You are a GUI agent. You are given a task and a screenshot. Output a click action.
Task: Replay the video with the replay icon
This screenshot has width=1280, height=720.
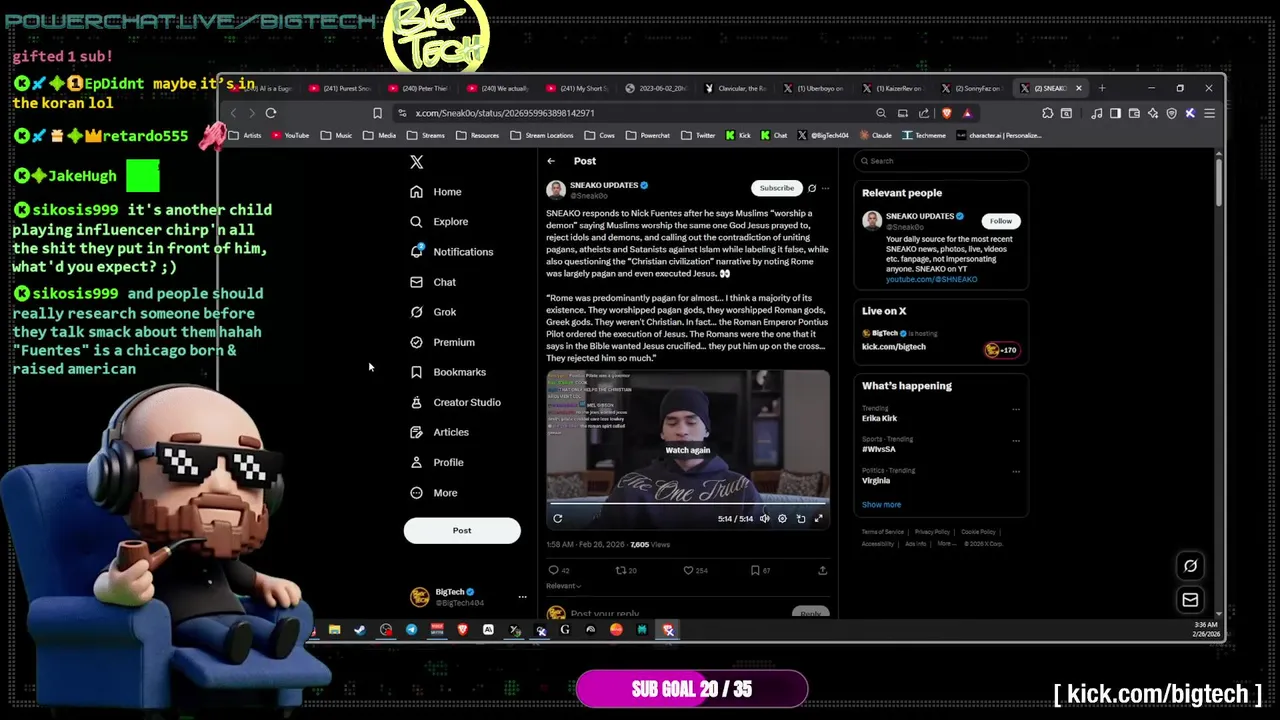pos(558,519)
